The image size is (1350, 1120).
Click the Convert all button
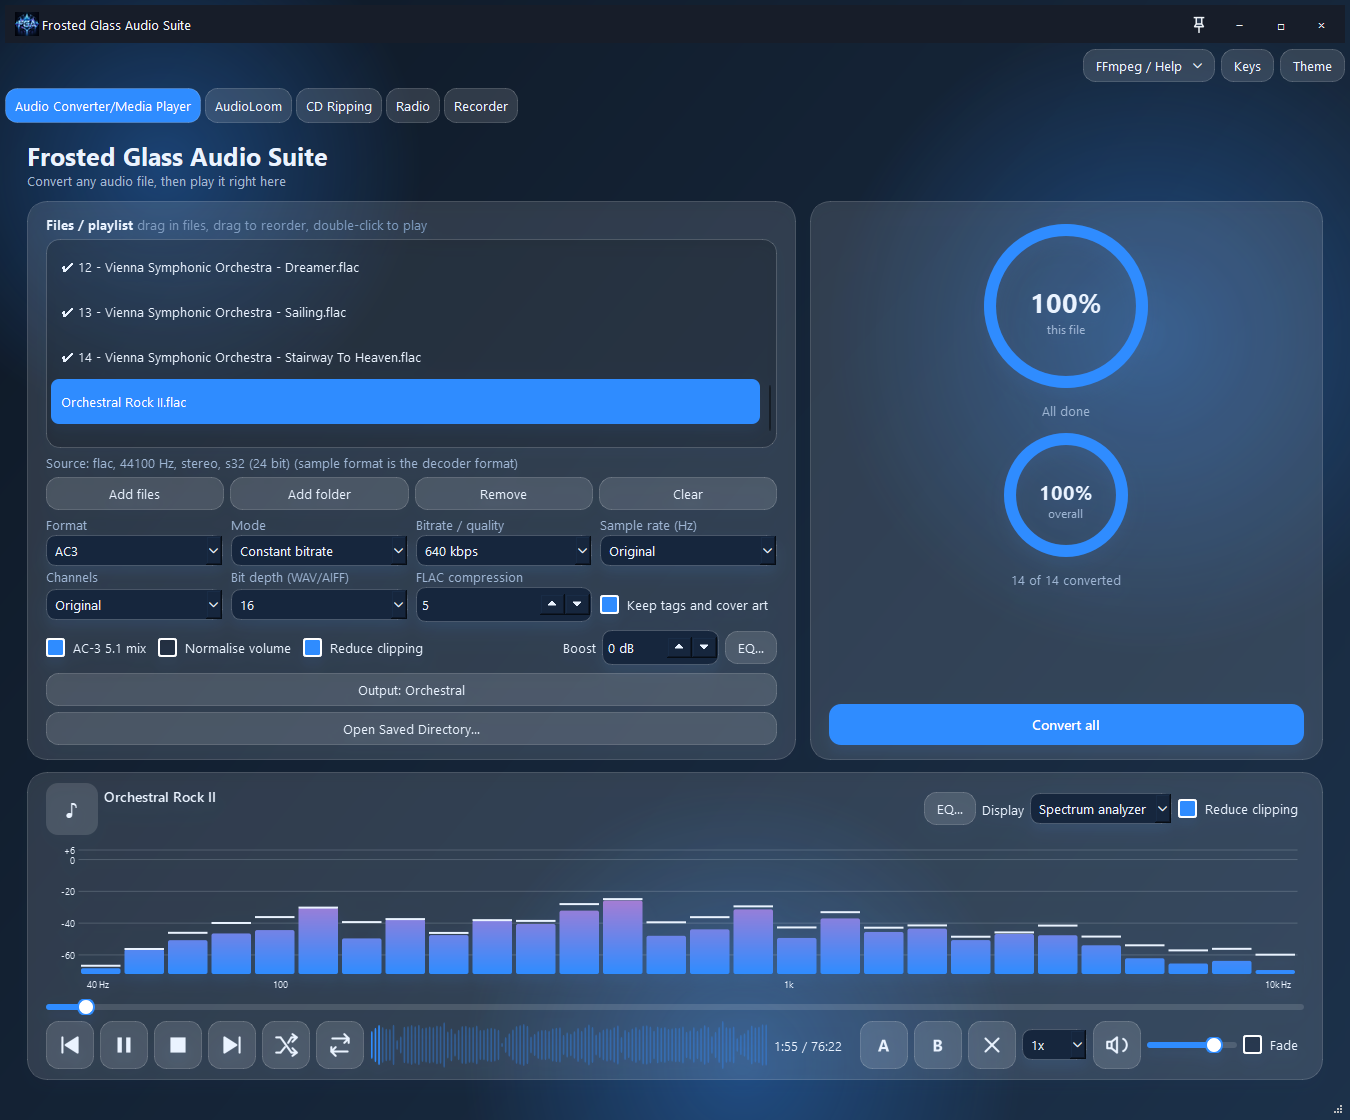tap(1066, 725)
